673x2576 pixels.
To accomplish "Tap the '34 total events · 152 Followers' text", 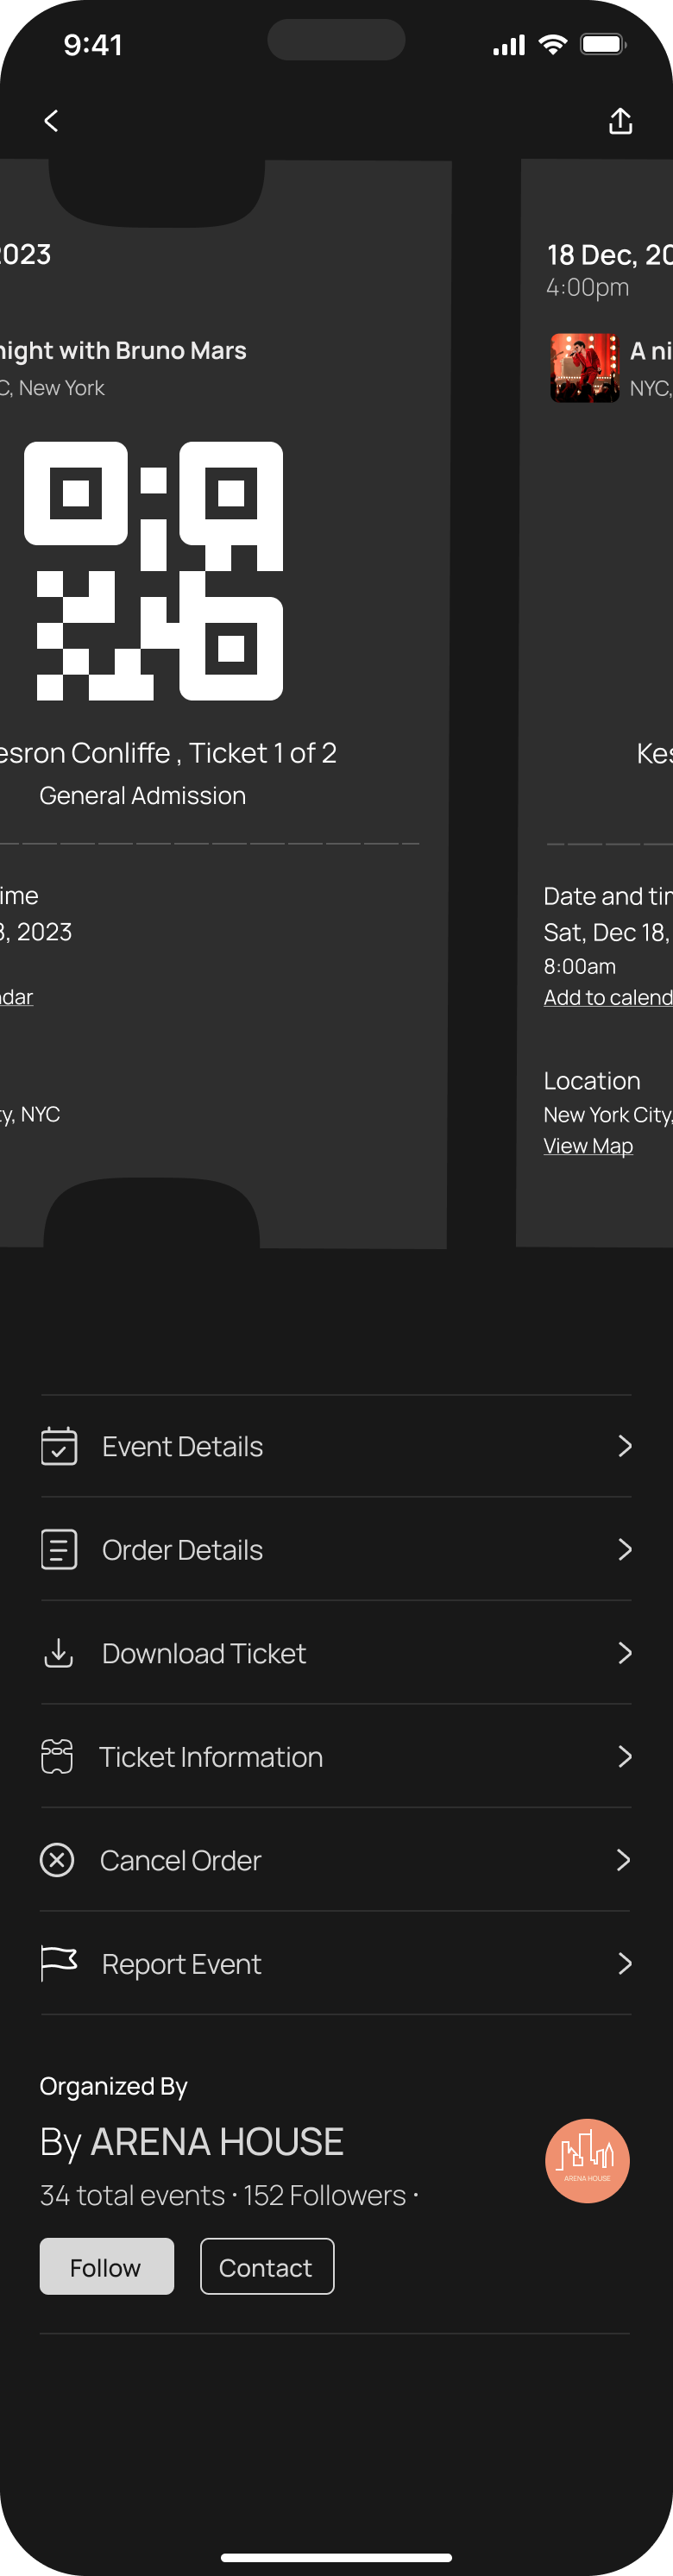I will click(x=224, y=2196).
